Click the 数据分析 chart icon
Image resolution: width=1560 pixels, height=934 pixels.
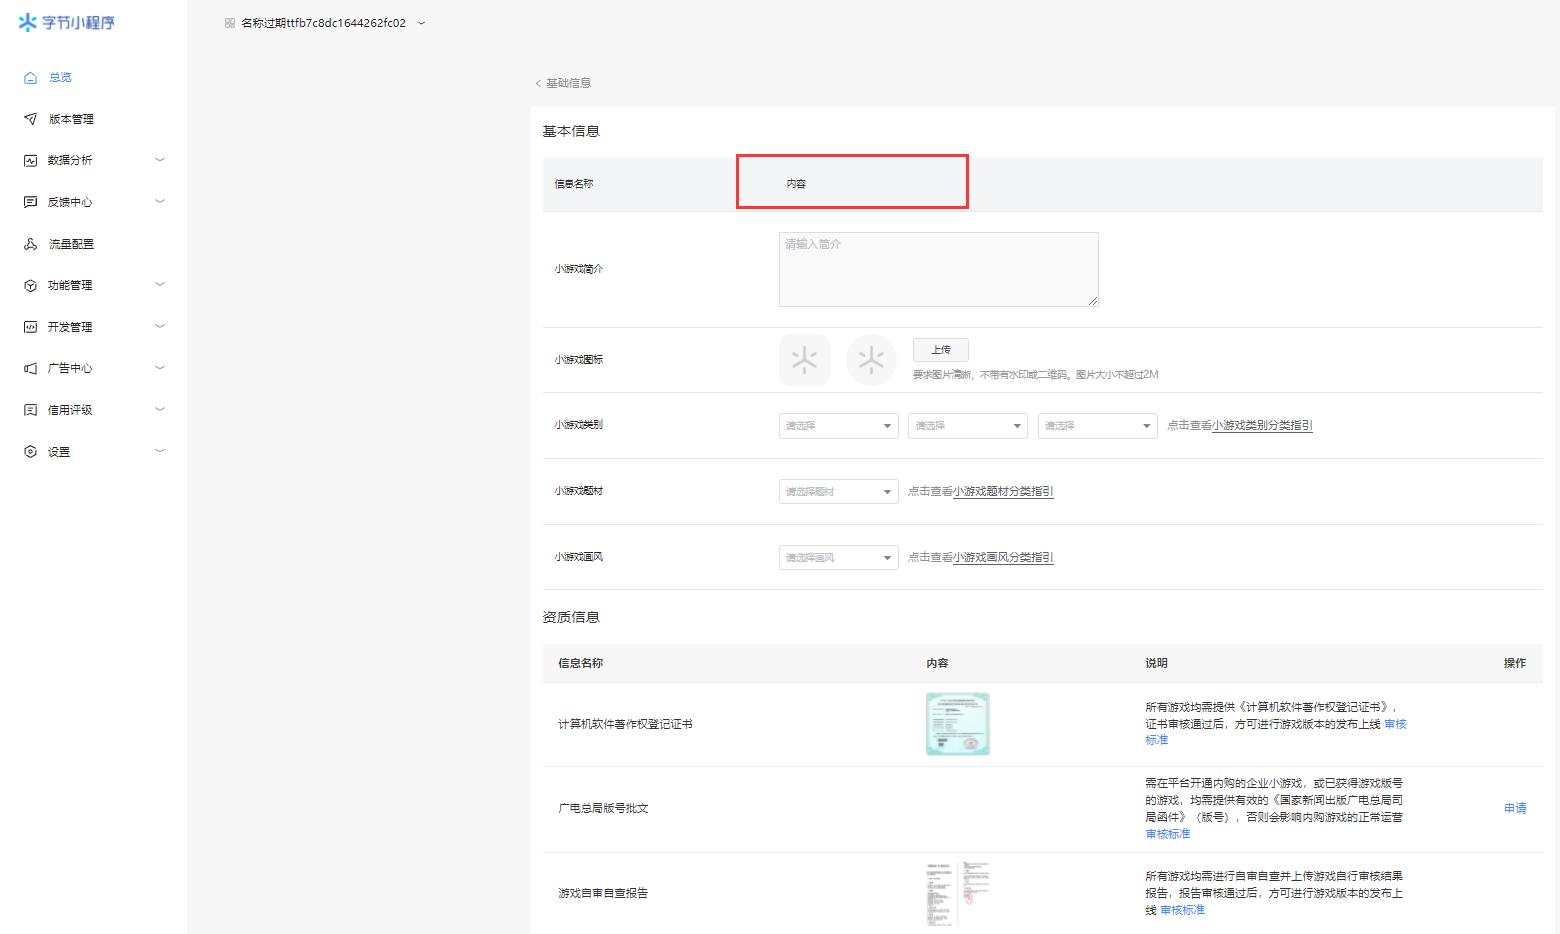point(31,160)
